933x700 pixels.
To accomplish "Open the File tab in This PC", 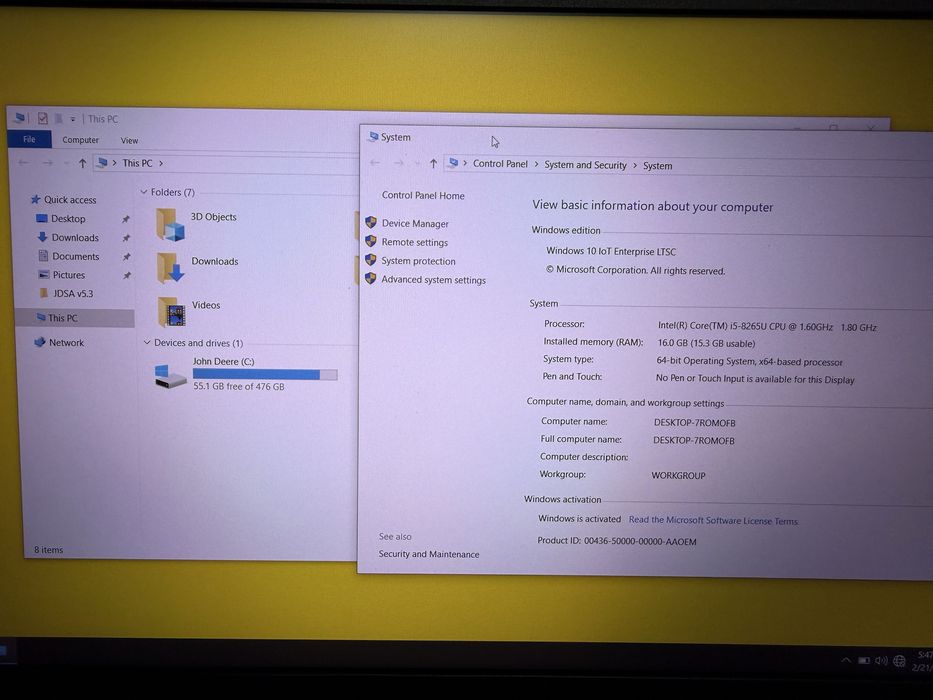I will tap(29, 139).
